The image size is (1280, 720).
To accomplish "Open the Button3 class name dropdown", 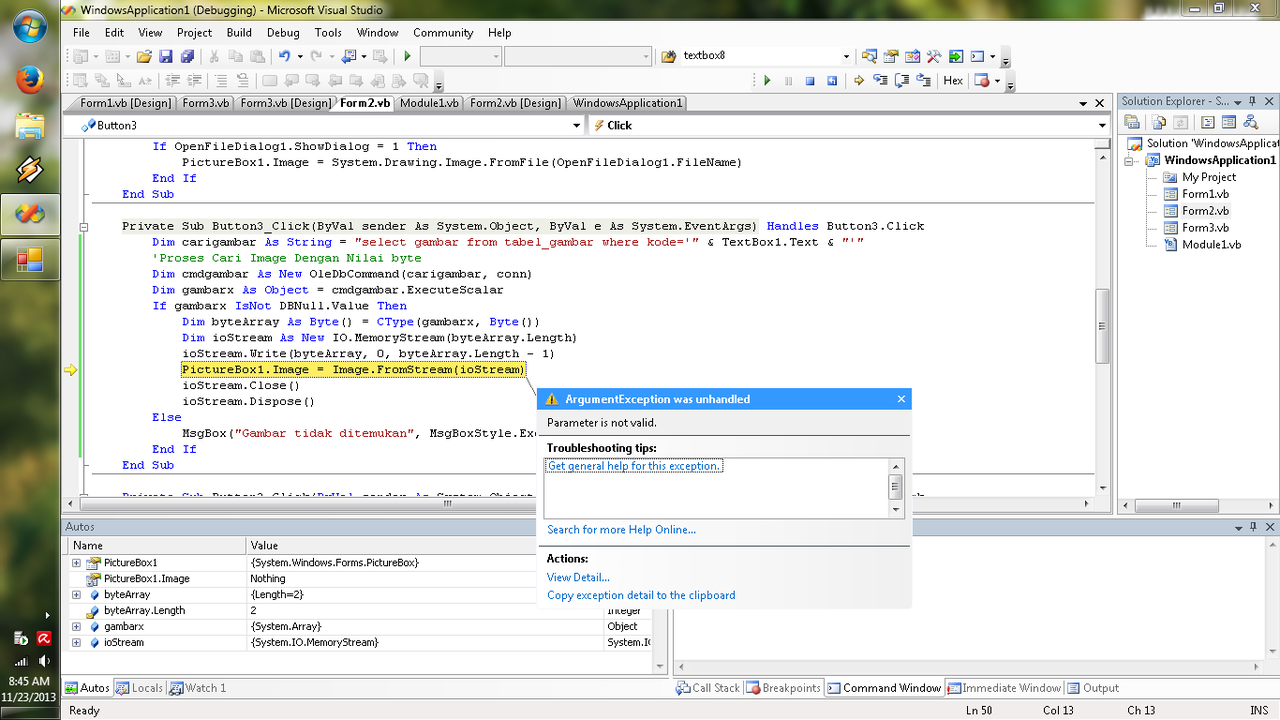I will (576, 126).
